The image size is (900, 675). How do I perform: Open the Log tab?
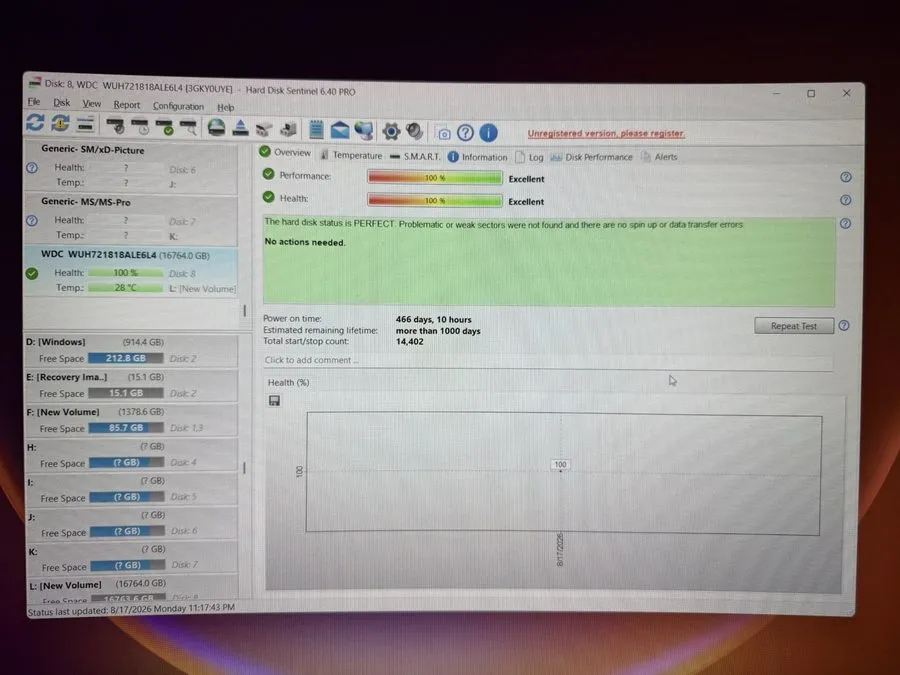(529, 157)
